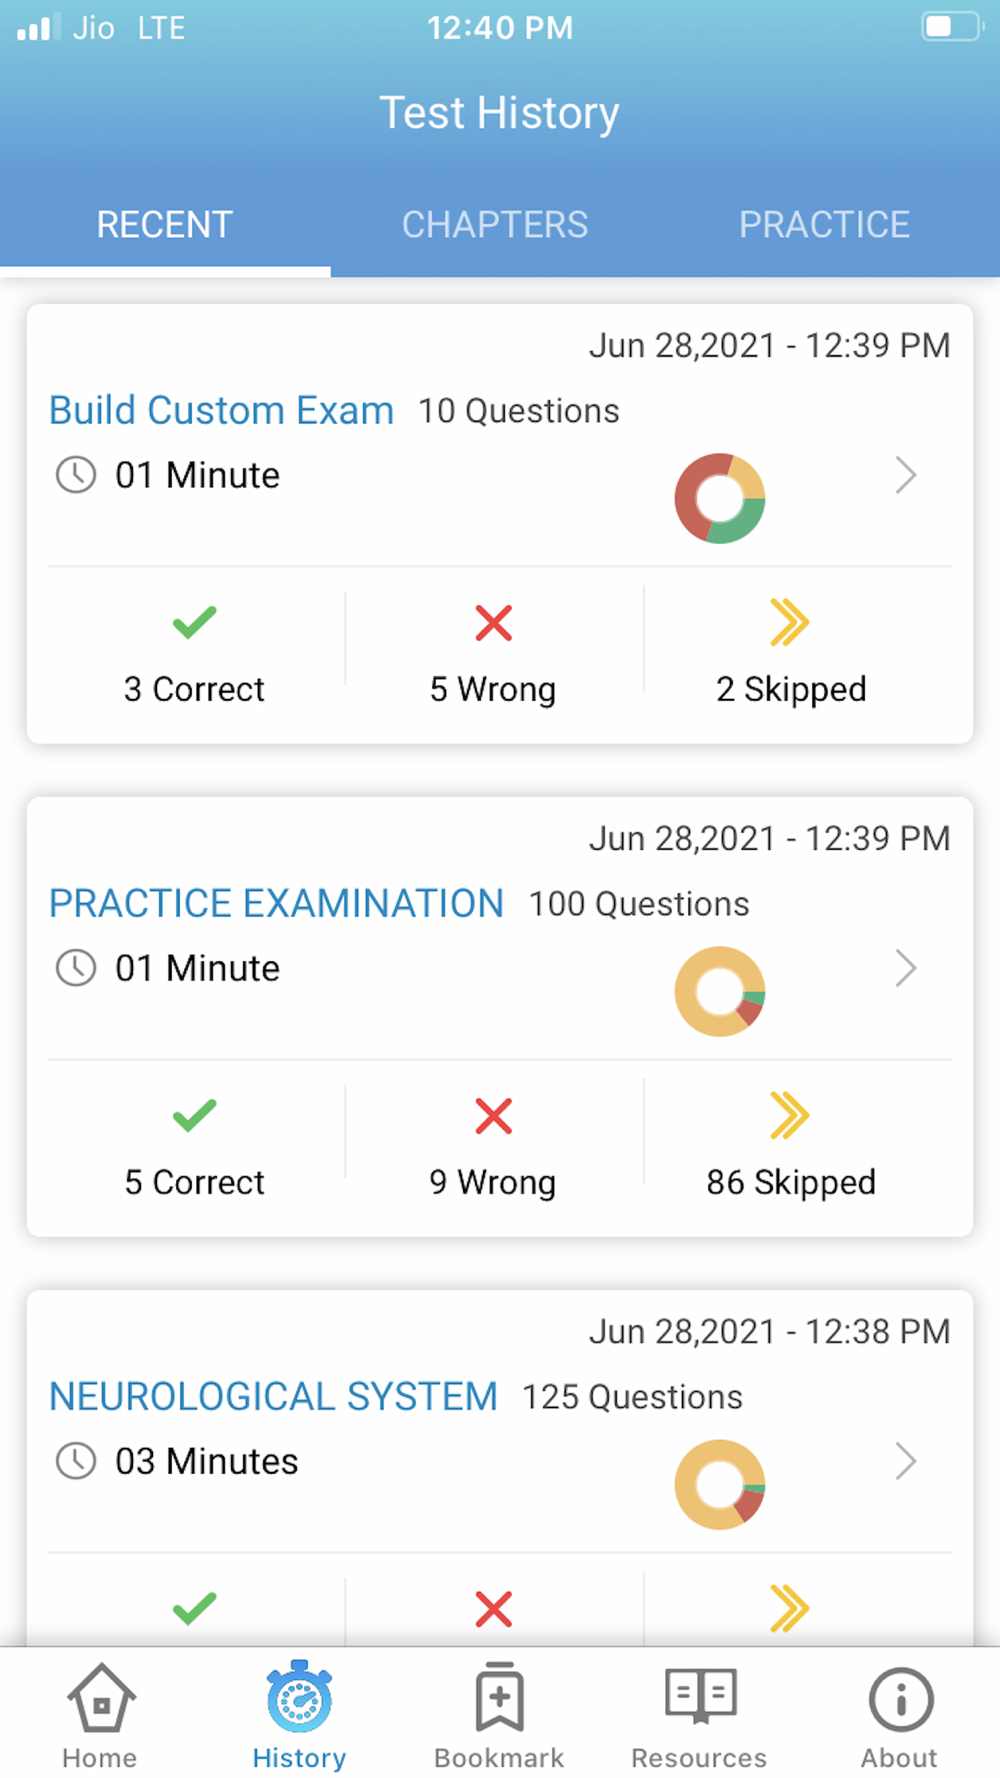The height and width of the screenshot is (1778, 1000).
Task: Expand Build Custom Exam details chevron
Action: coord(906,475)
